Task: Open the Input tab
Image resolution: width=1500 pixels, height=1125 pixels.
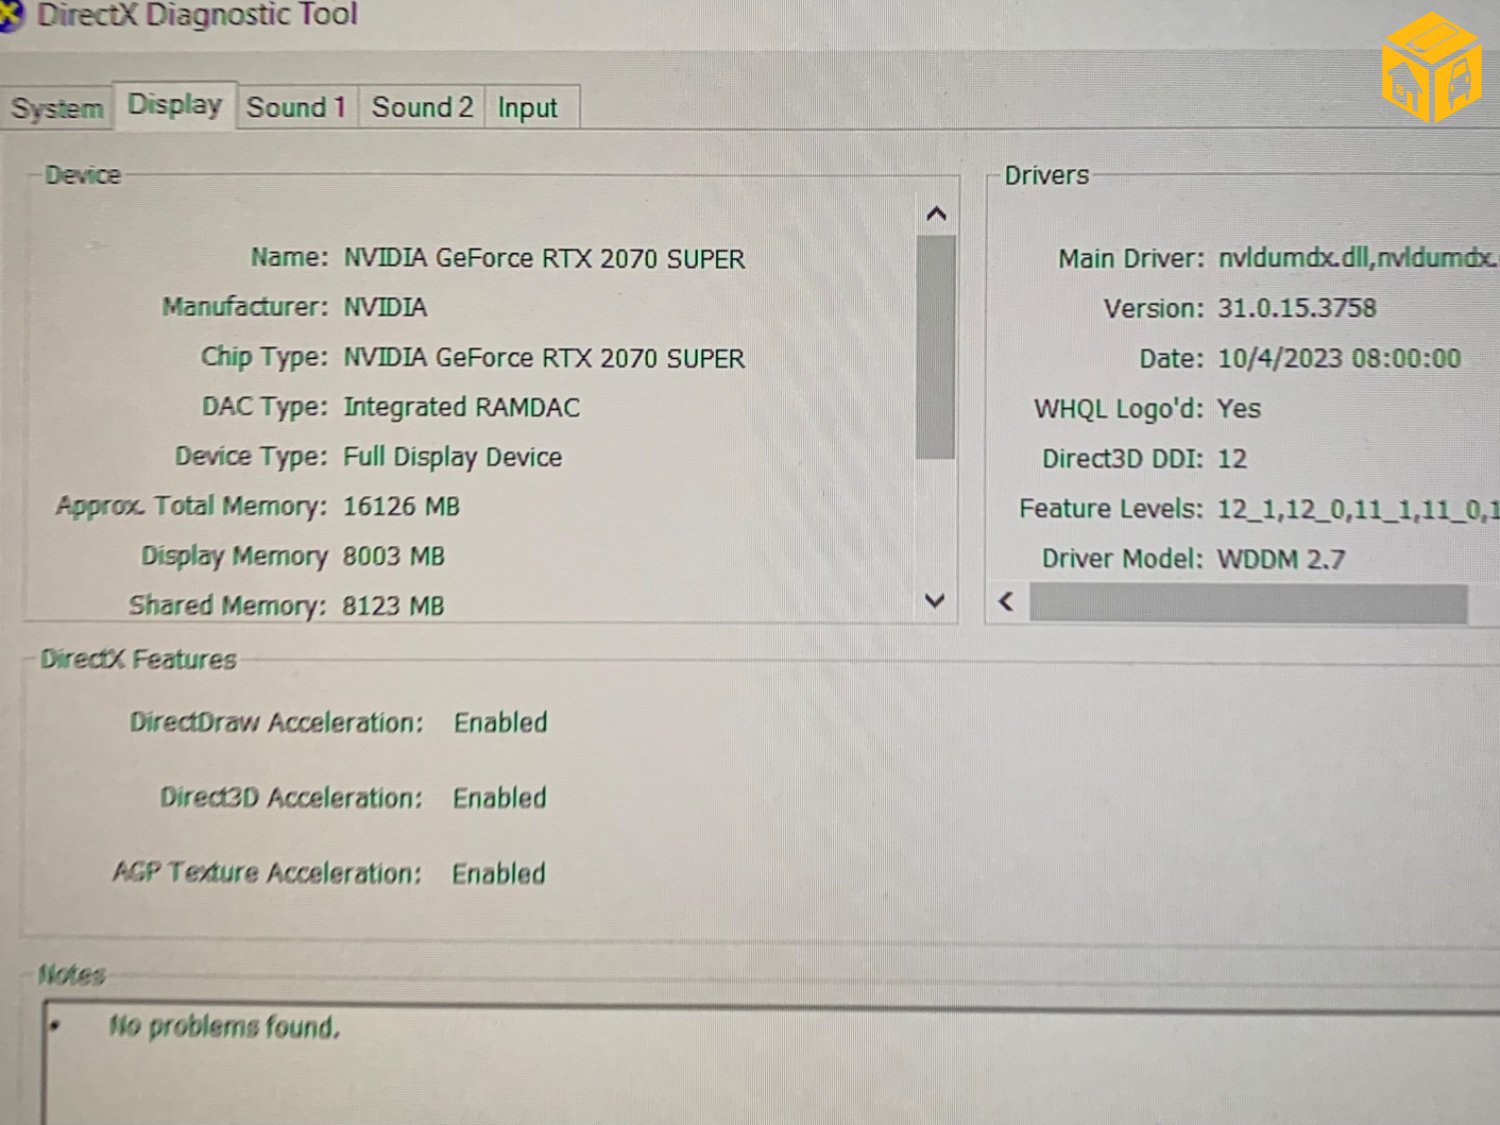Action: [528, 108]
